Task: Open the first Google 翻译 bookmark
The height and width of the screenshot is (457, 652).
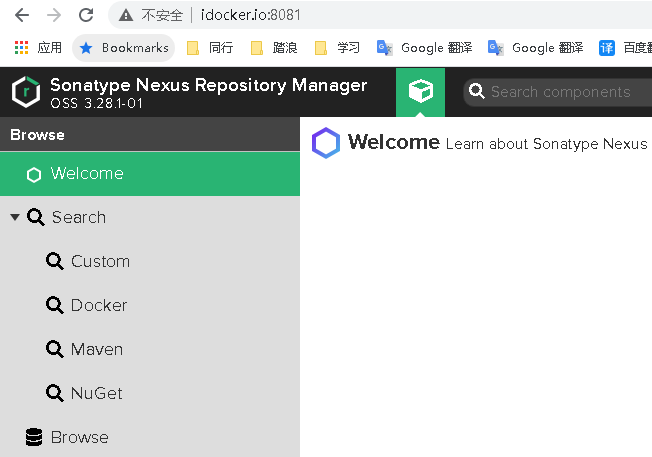Action: pos(425,48)
